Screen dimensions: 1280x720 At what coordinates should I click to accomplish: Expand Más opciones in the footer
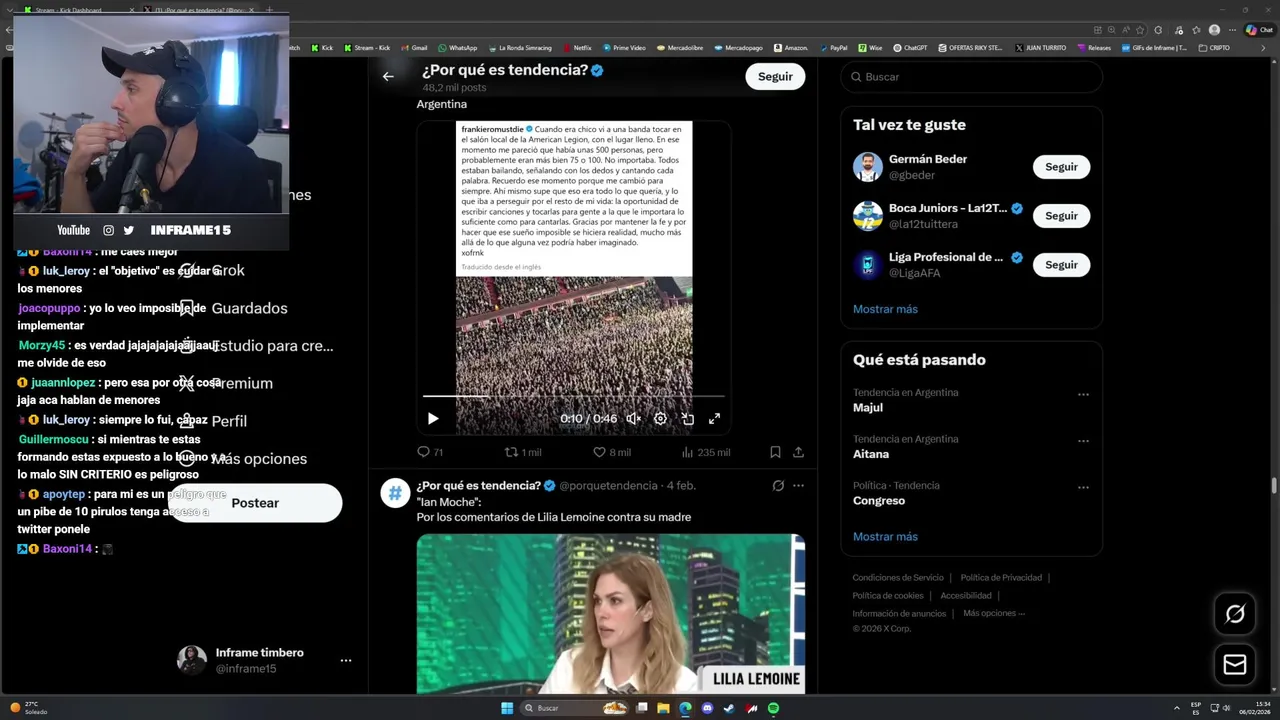click(993, 614)
